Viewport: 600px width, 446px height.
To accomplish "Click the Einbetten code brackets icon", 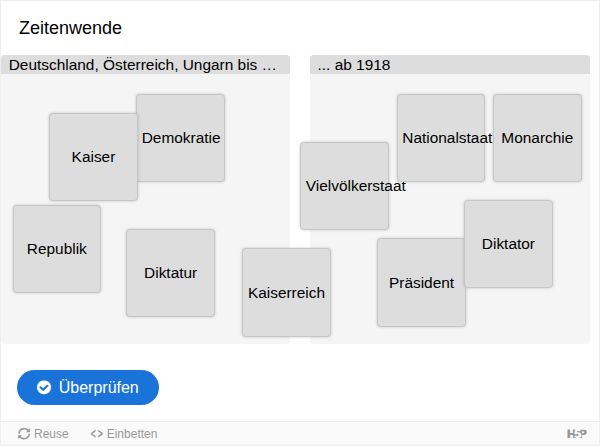I will pyautogui.click(x=96, y=434).
